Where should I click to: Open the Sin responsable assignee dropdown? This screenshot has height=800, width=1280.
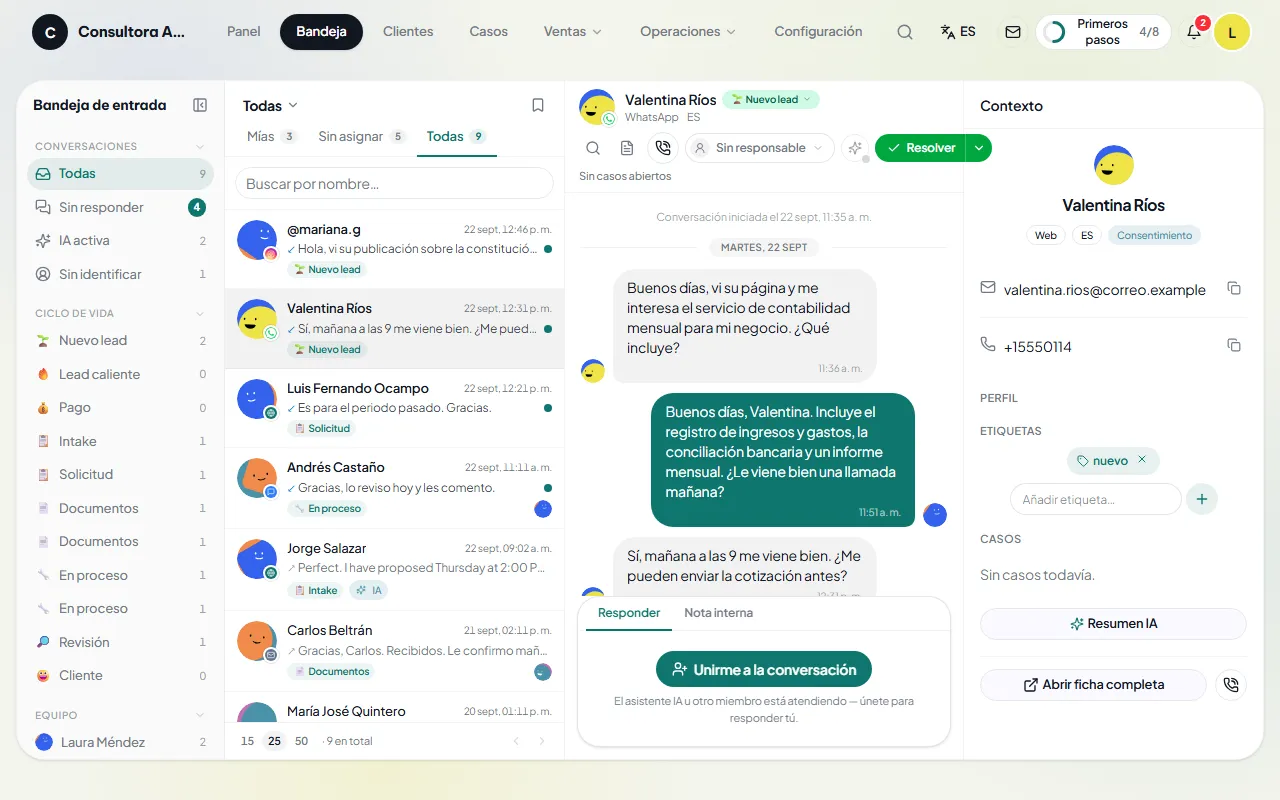pyautogui.click(x=760, y=148)
